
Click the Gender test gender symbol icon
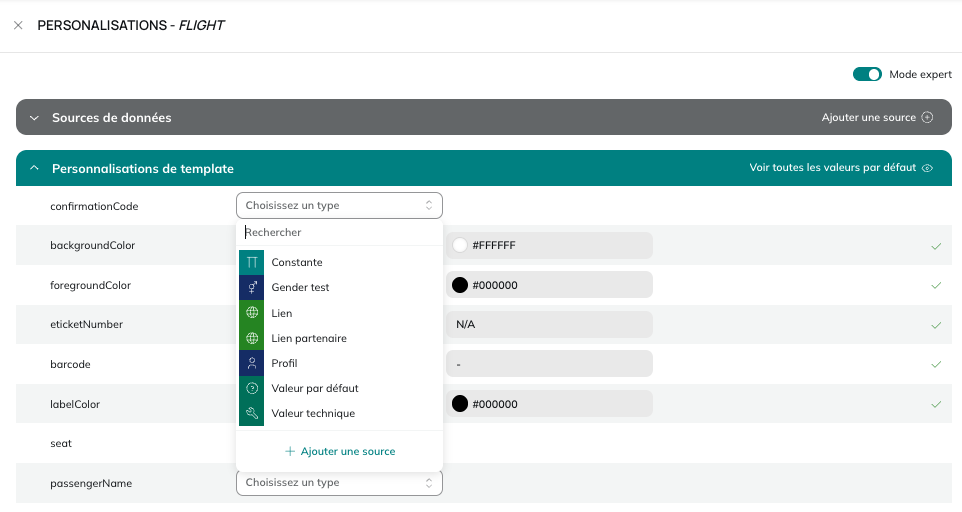coord(252,288)
